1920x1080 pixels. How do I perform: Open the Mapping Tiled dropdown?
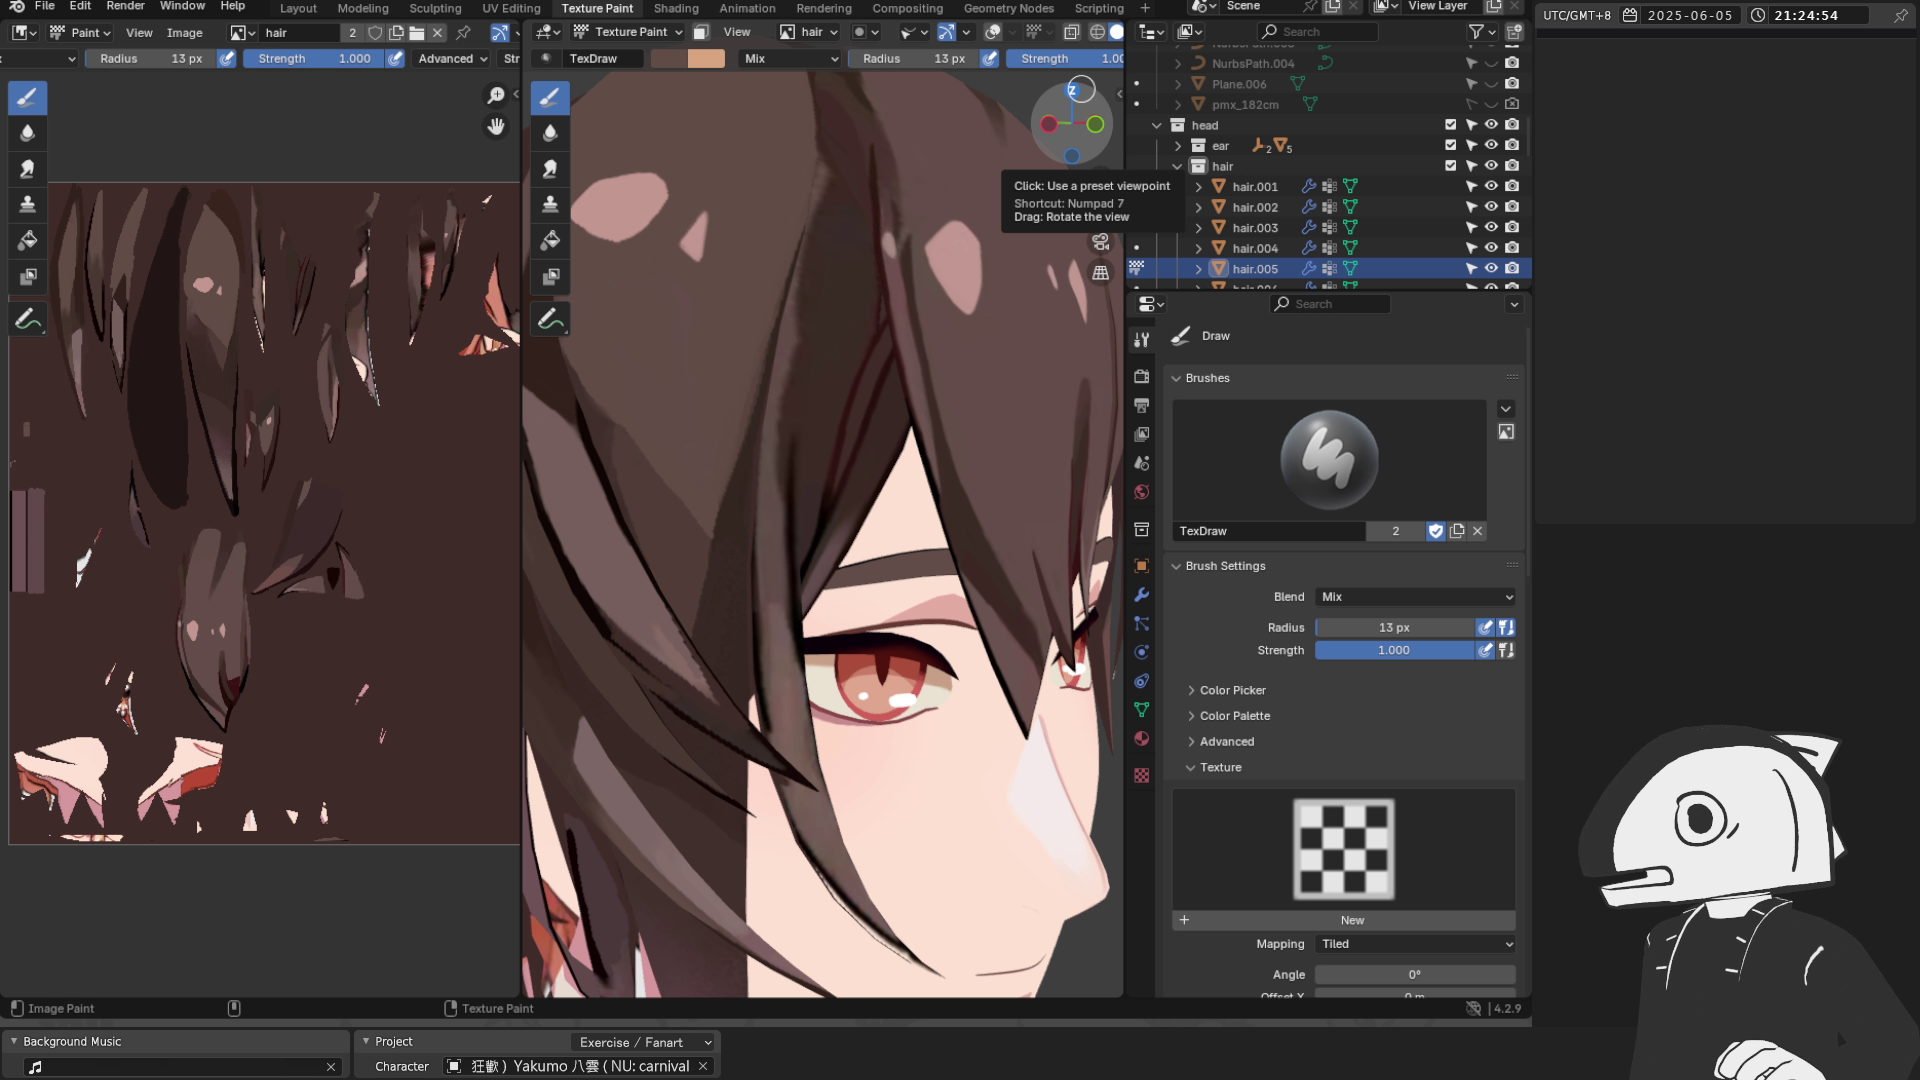[x=1415, y=944]
